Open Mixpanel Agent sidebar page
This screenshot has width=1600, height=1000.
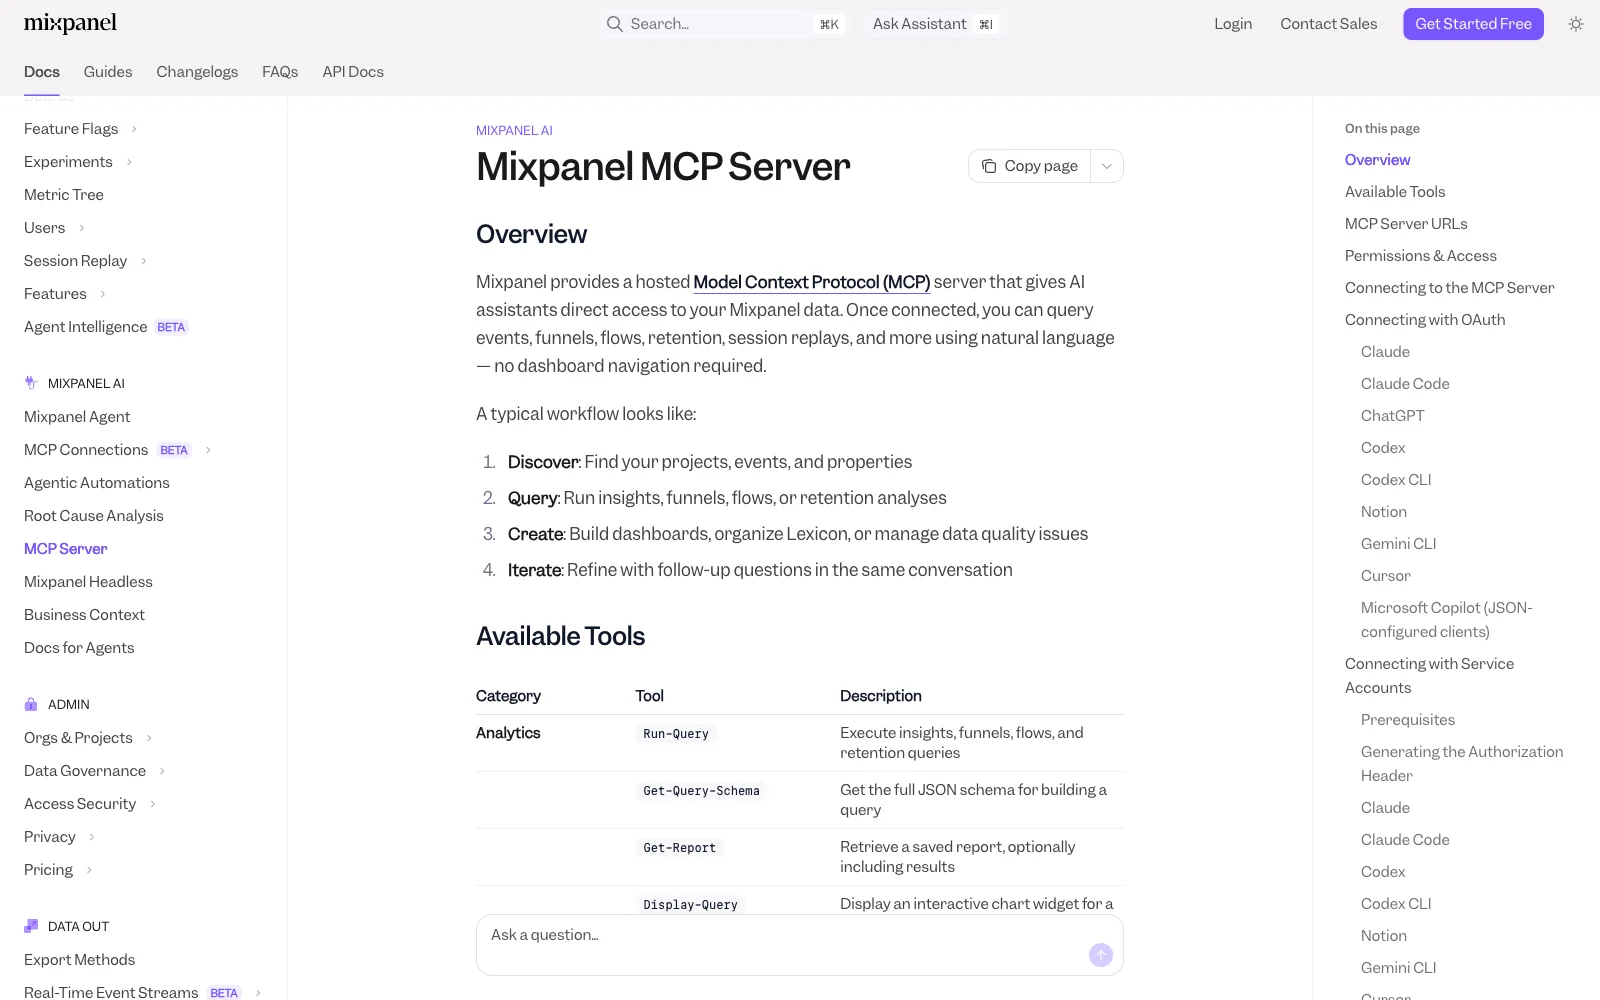(77, 417)
